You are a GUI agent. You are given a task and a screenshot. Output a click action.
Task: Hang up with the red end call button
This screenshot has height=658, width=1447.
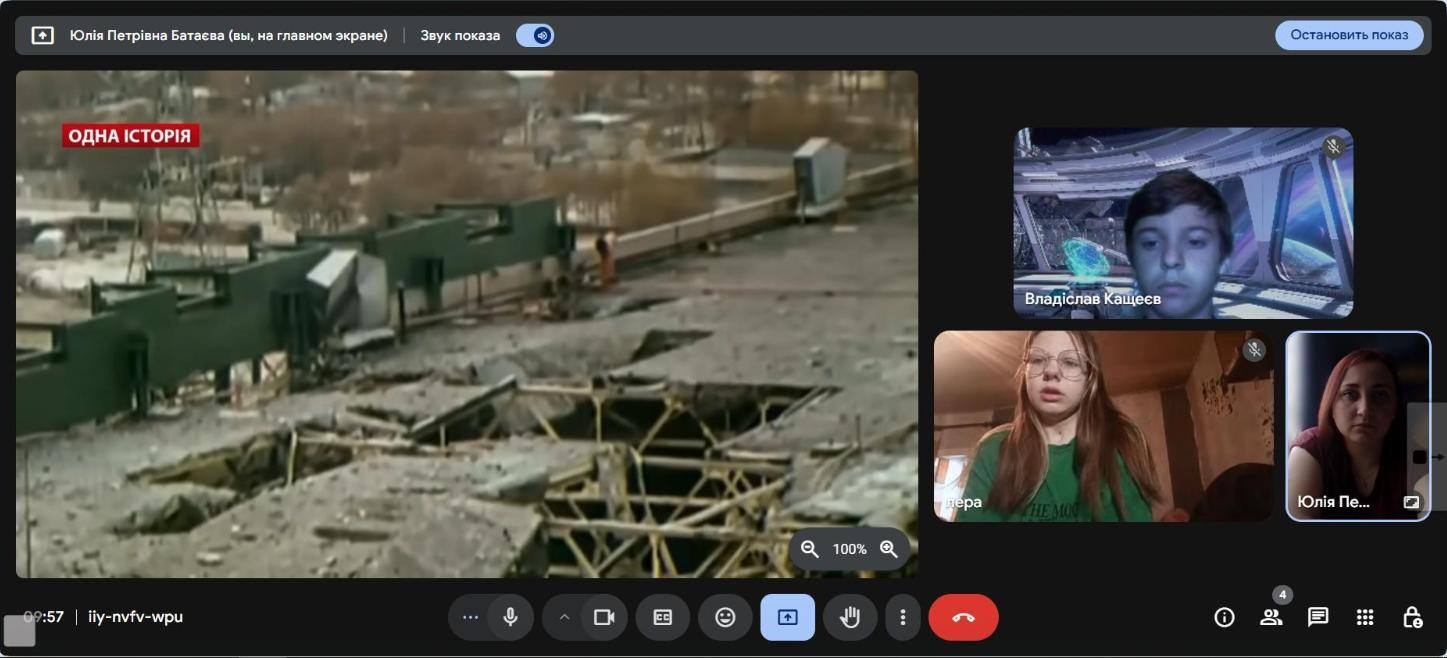[963, 617]
